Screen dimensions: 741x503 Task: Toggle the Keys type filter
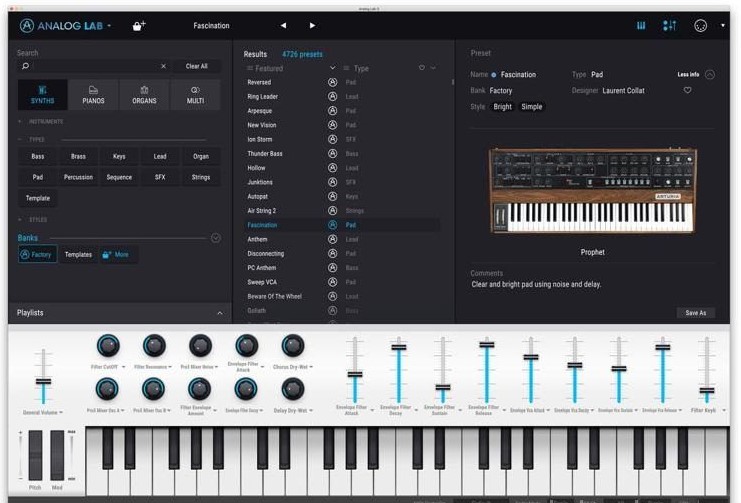tap(119, 156)
